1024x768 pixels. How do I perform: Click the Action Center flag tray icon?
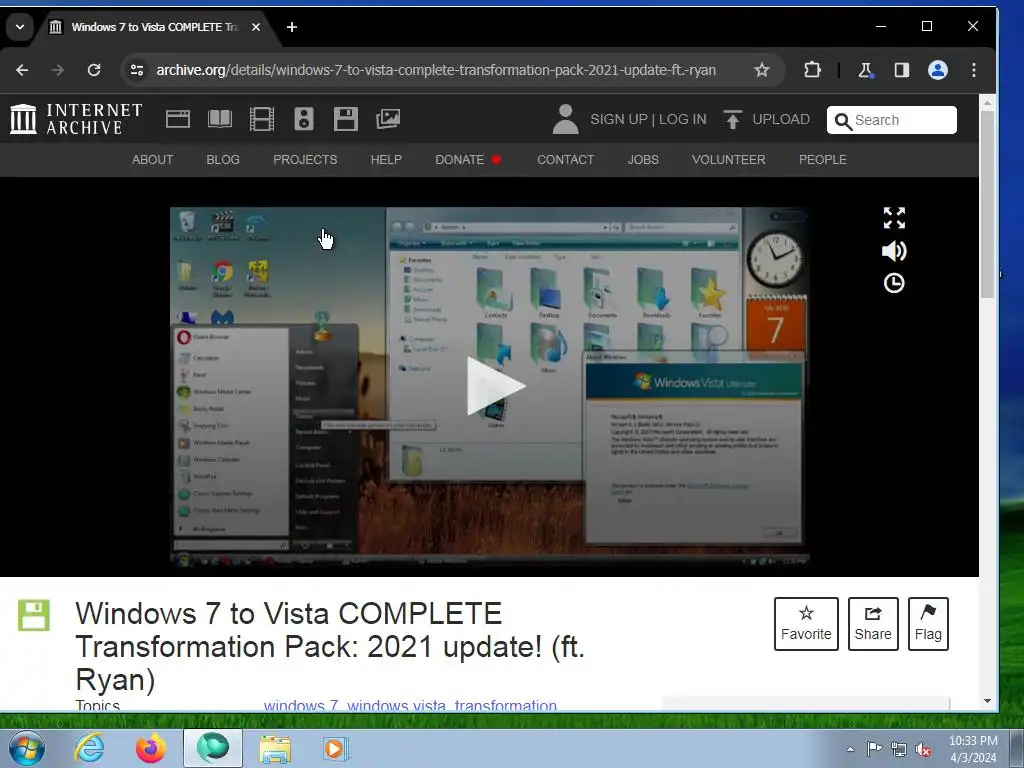(x=874, y=749)
